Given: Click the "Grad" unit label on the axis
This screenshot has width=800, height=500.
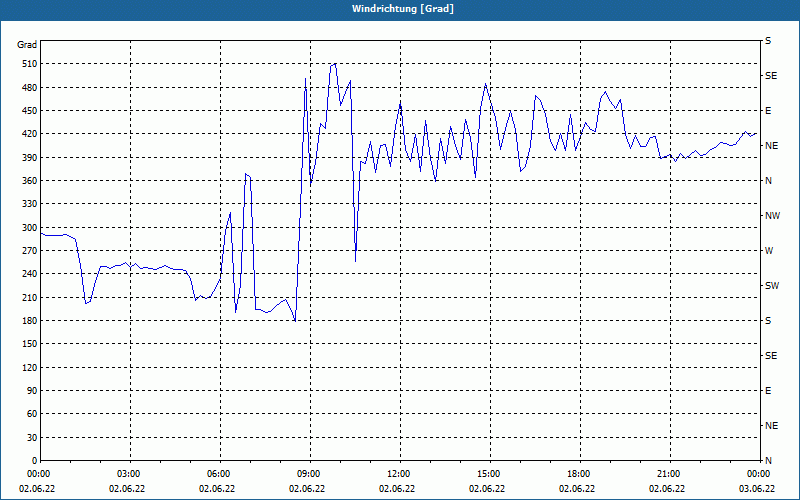Looking at the screenshot, I should (27, 45).
